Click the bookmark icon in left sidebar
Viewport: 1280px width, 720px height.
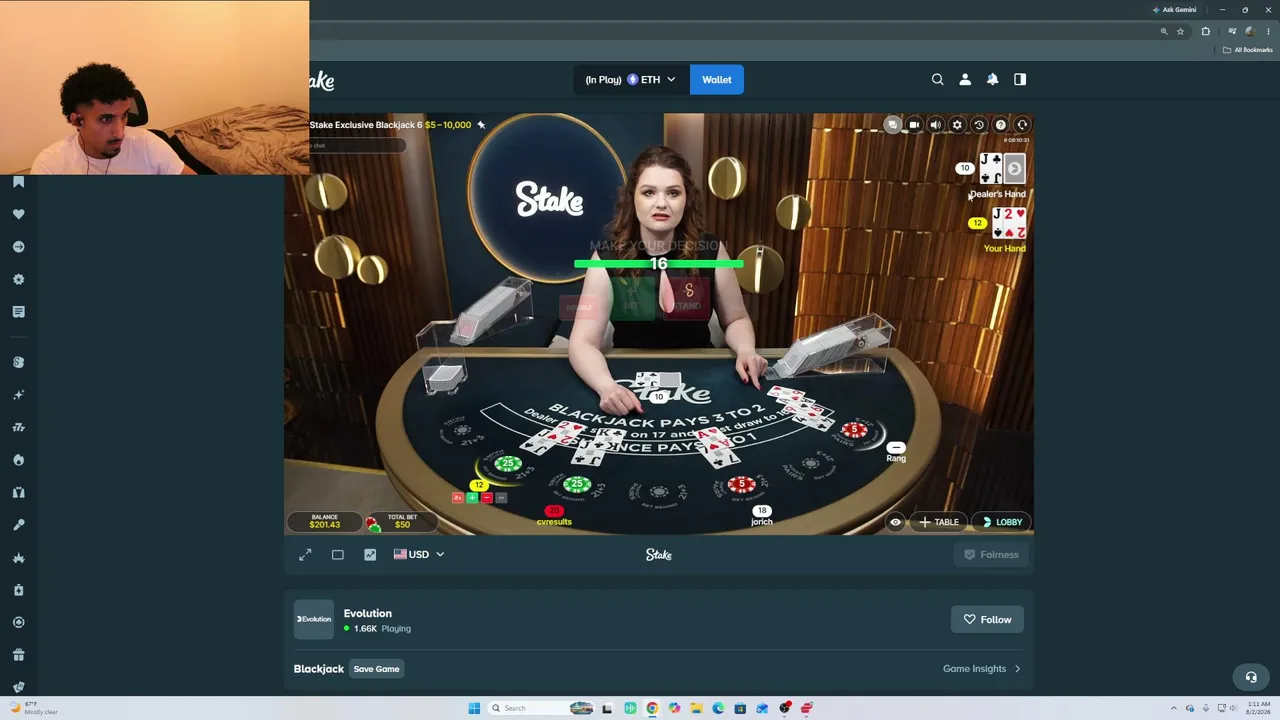(18, 182)
